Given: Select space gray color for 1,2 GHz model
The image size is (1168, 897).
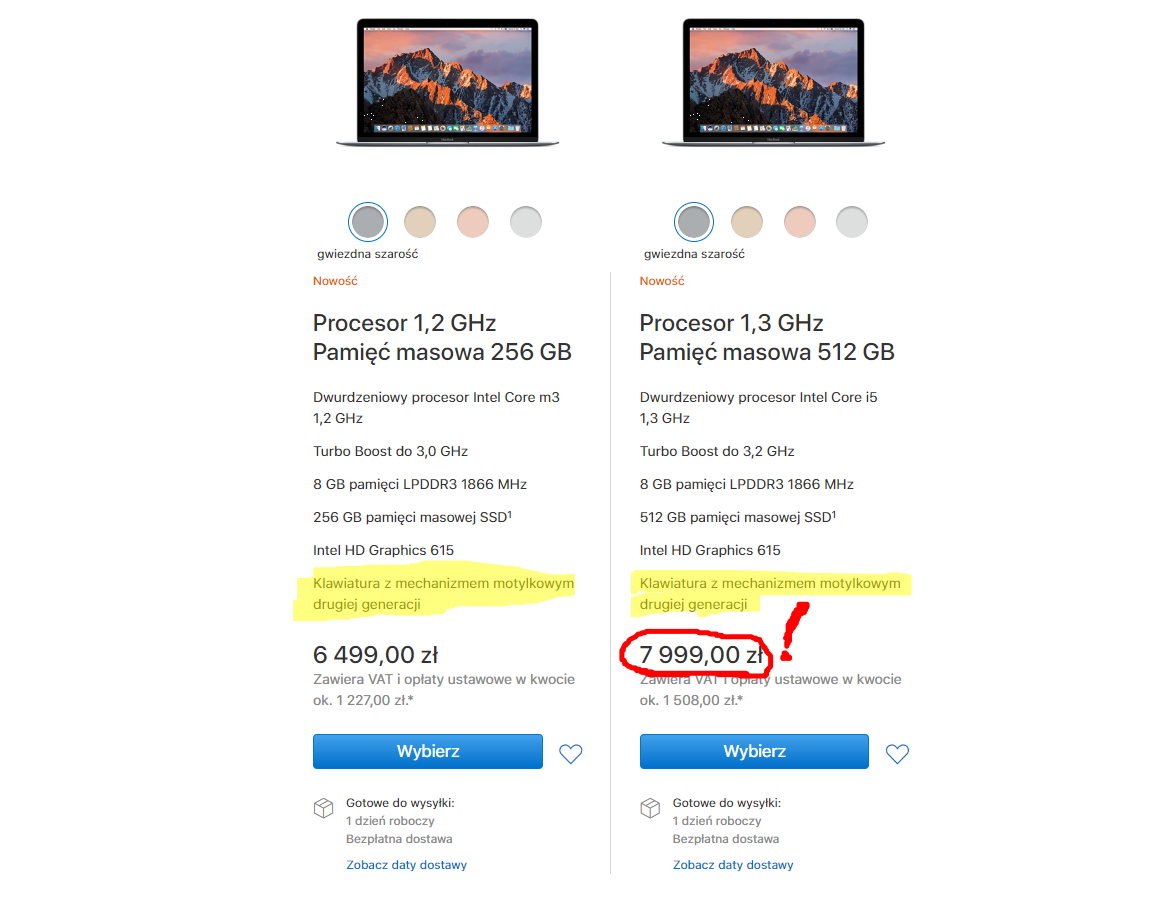Looking at the screenshot, I should pyautogui.click(x=368, y=222).
